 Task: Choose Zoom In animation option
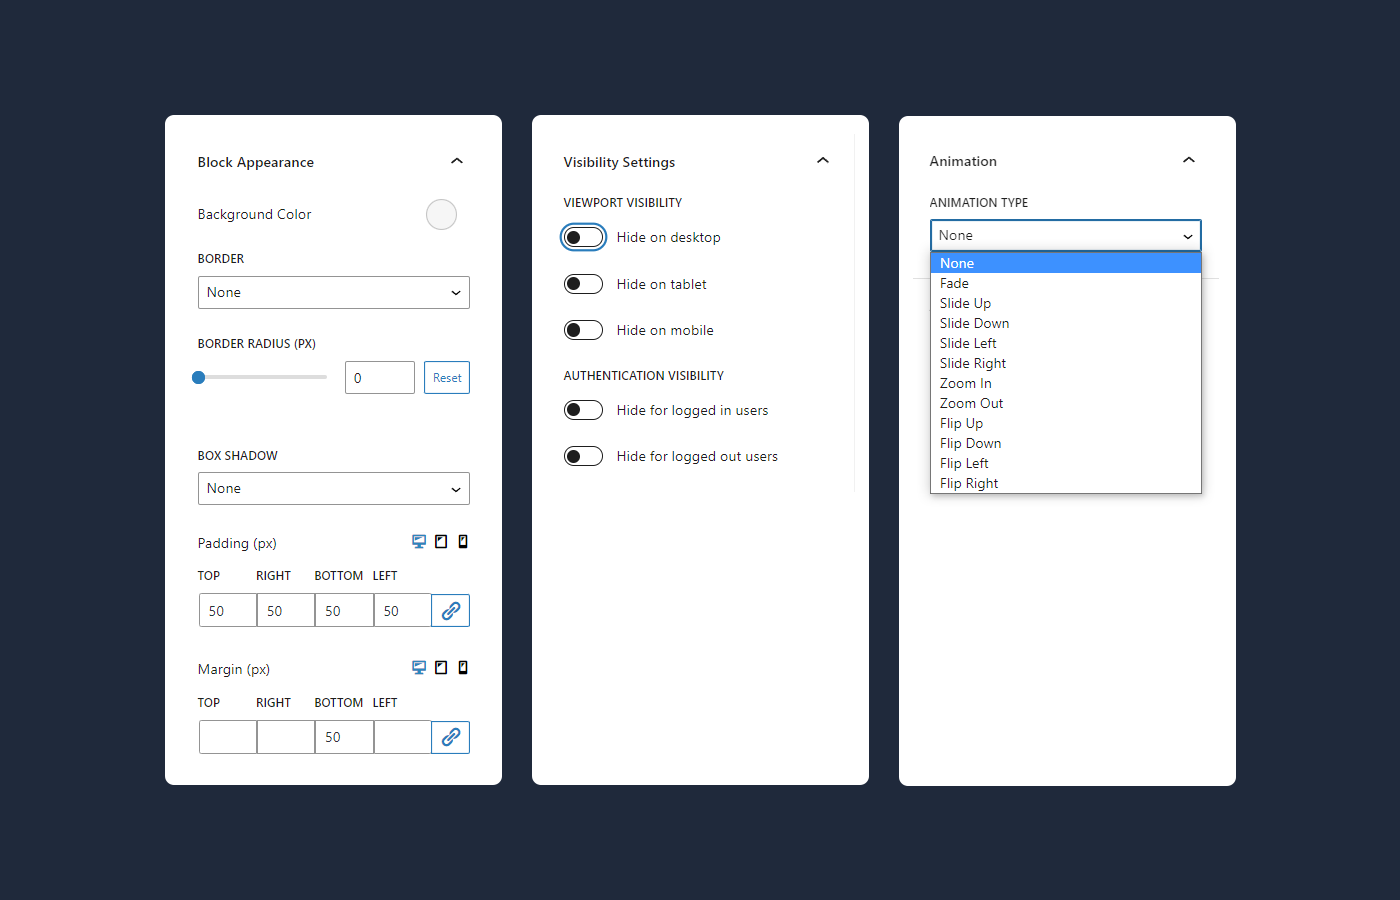click(x=1066, y=383)
